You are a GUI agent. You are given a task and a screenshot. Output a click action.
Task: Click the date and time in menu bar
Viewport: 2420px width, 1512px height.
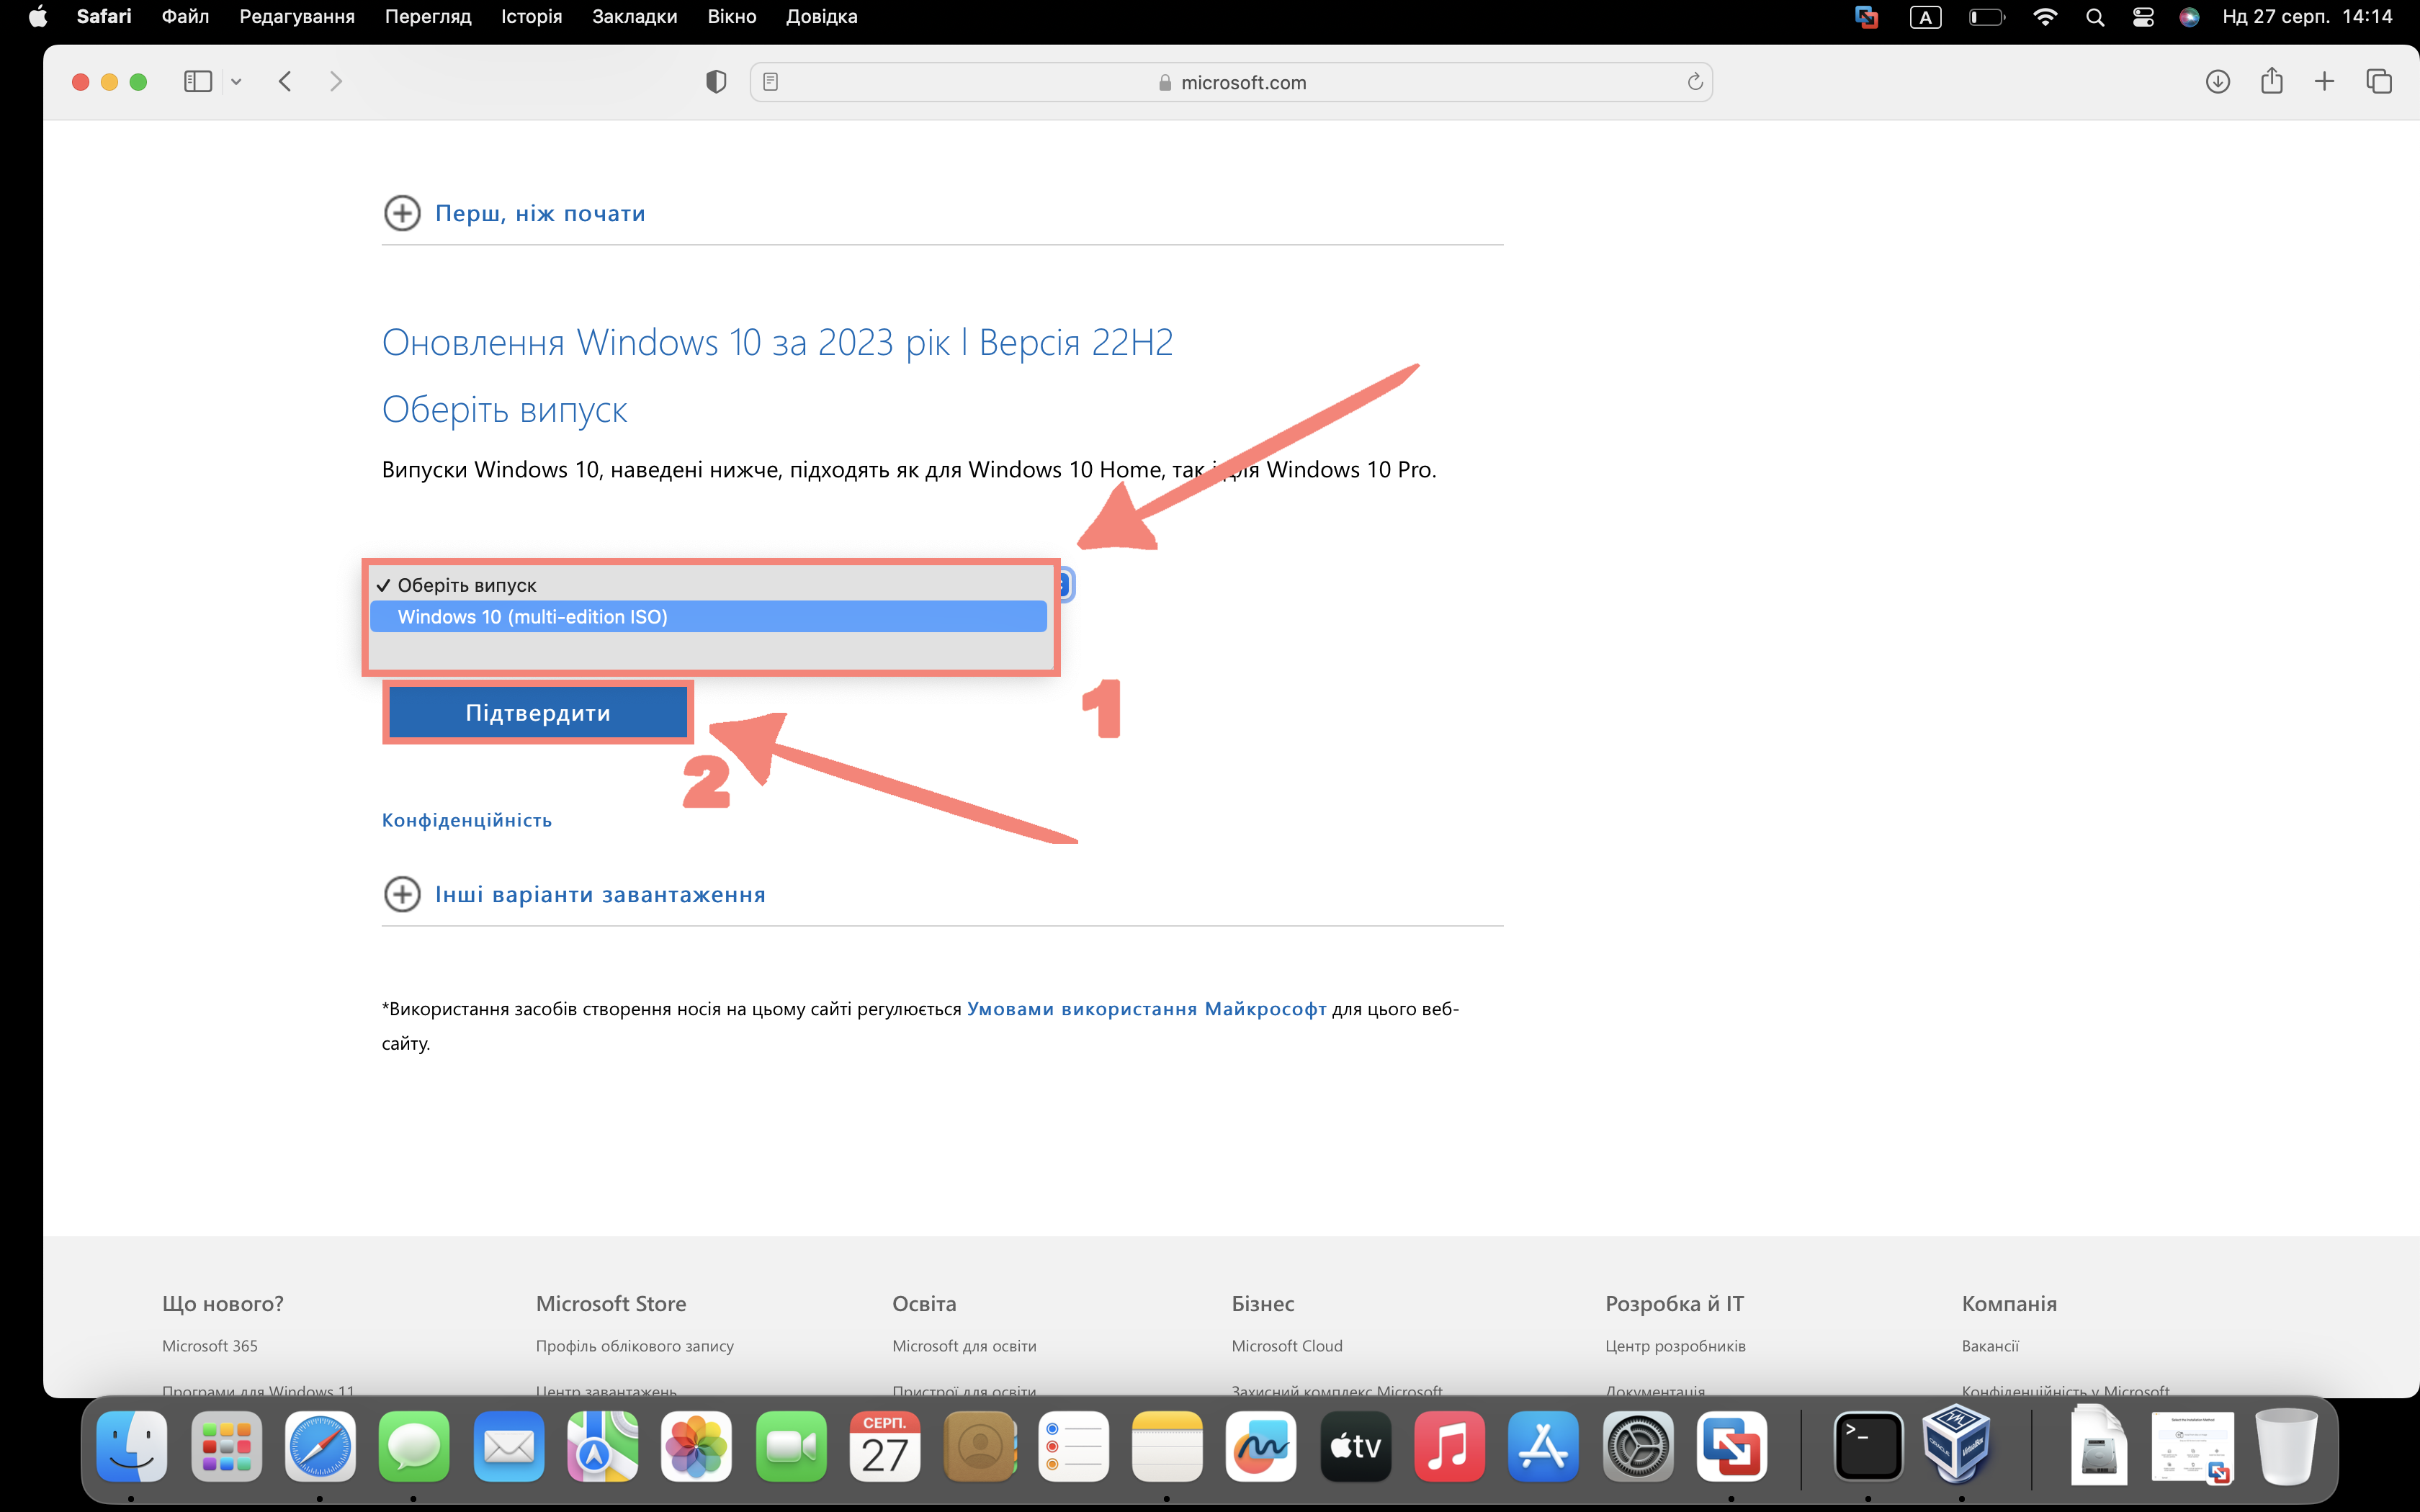click(2307, 17)
